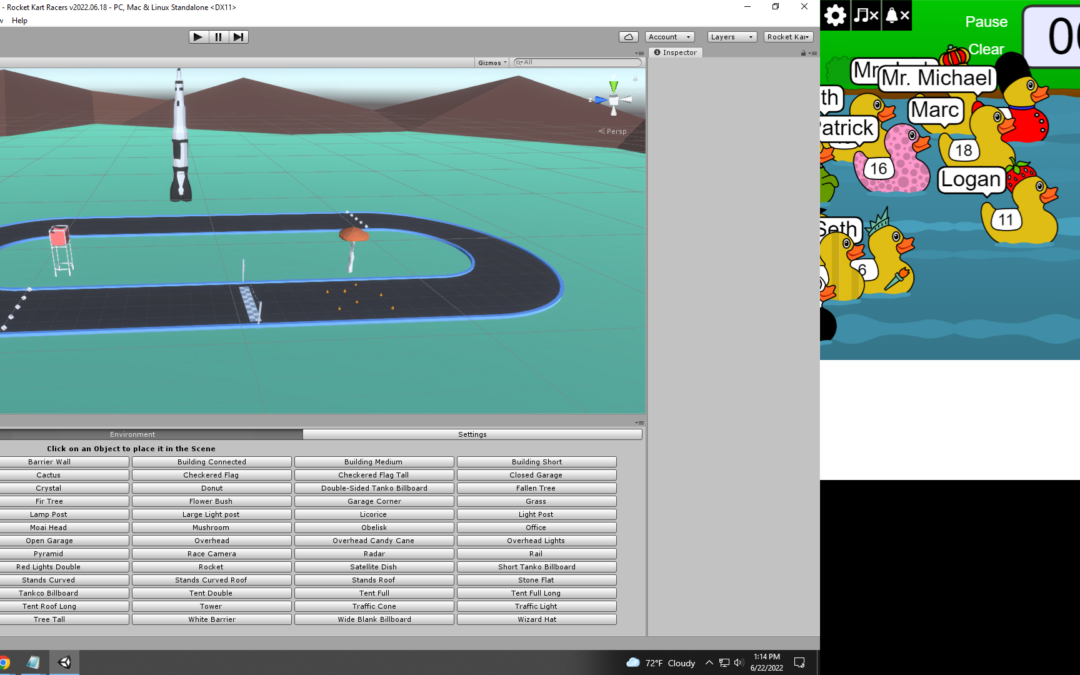Click the Traffic Light button
The image size is (1080, 675).
click(x=537, y=606)
